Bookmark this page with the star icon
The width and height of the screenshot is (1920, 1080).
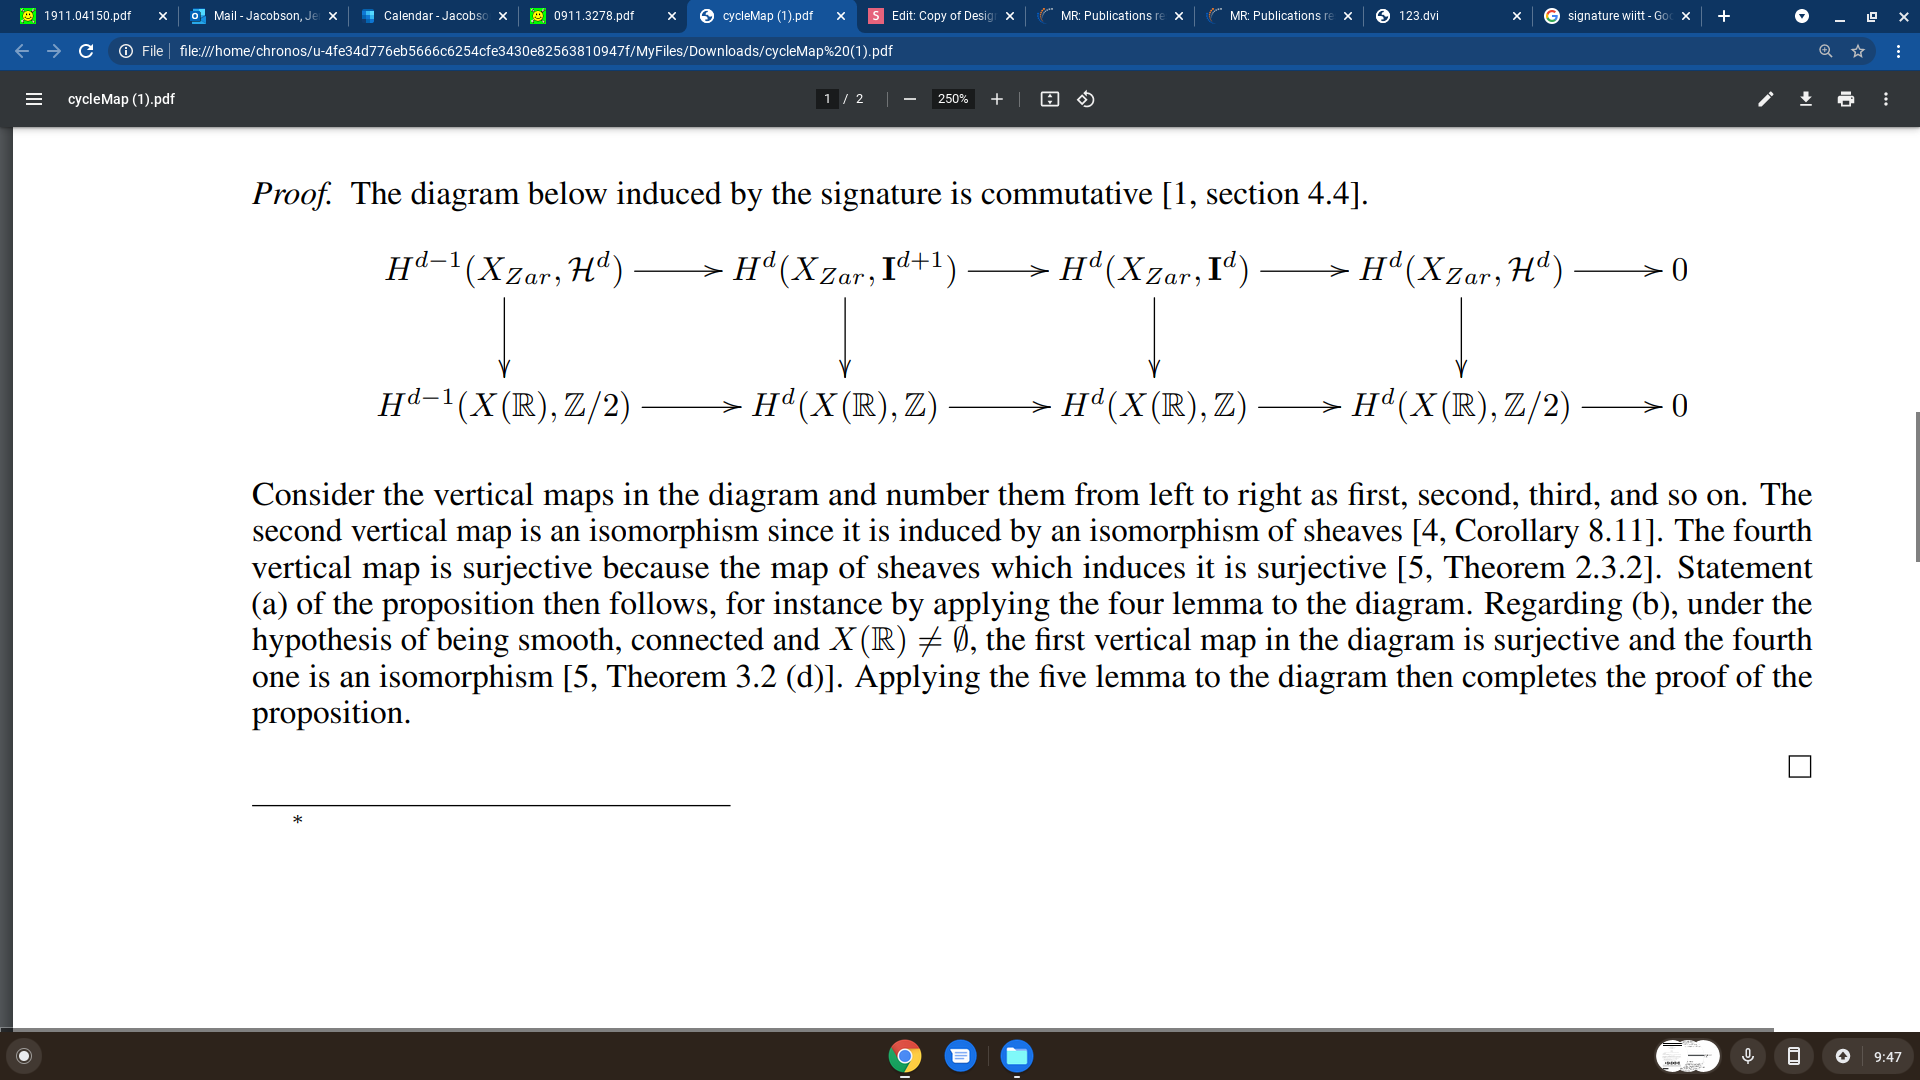click(1858, 51)
